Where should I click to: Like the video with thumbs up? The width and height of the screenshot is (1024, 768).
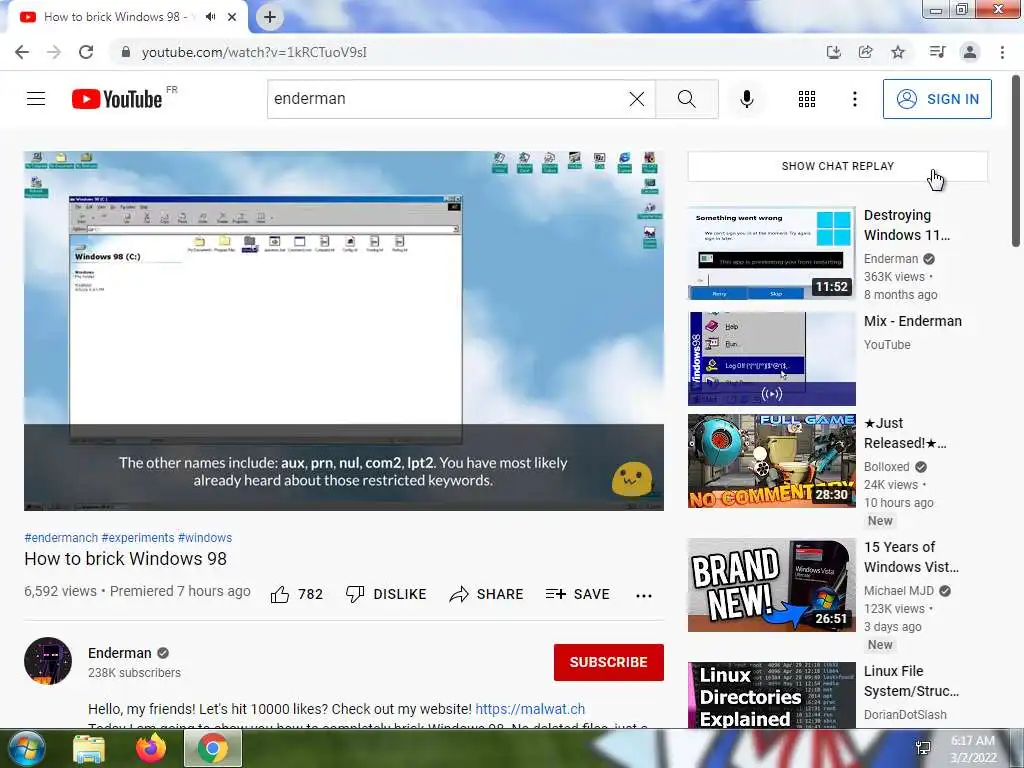[x=296, y=594]
